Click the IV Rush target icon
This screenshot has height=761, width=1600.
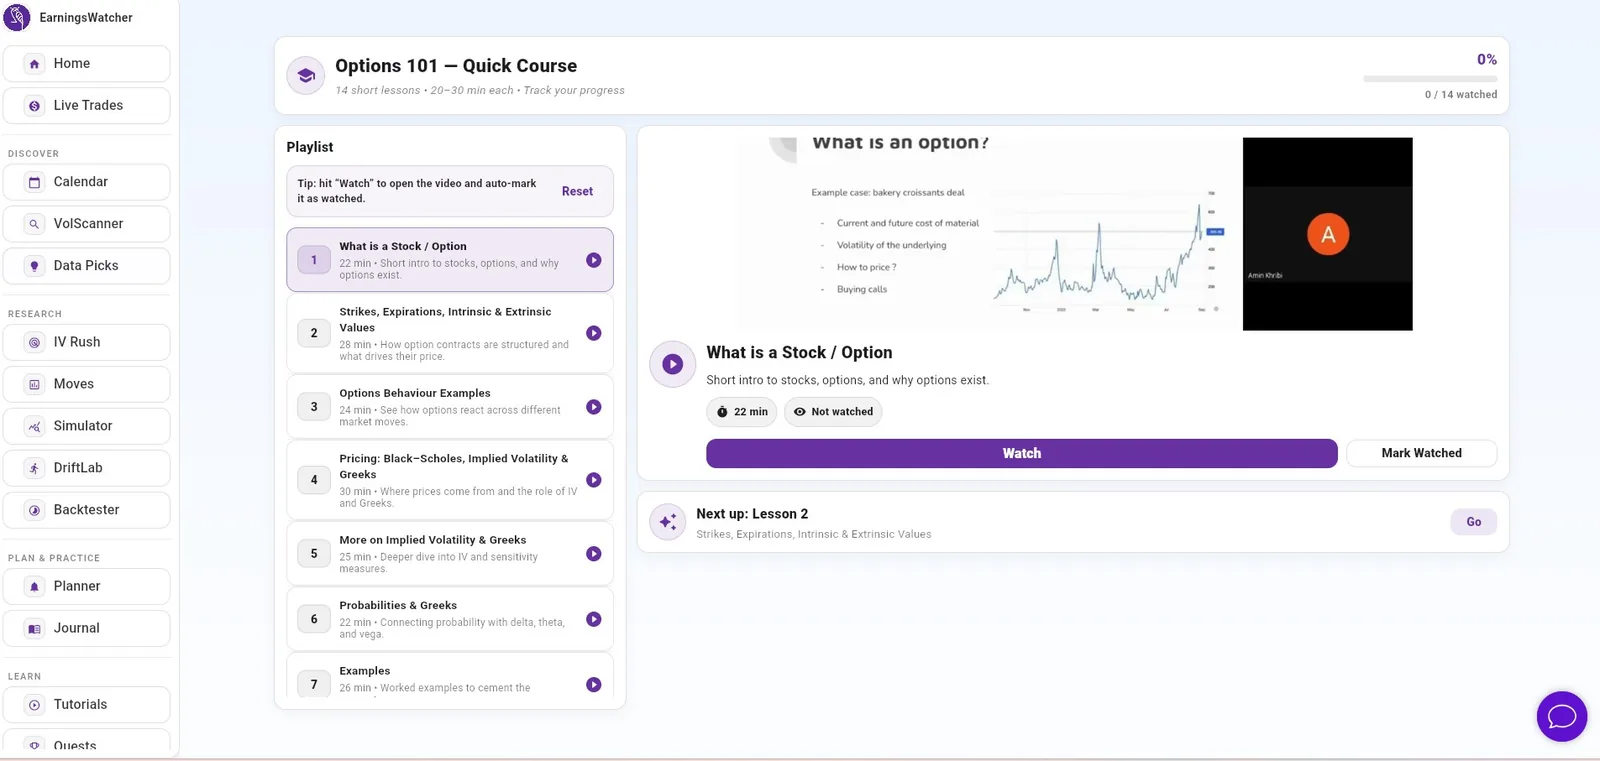[x=35, y=342]
